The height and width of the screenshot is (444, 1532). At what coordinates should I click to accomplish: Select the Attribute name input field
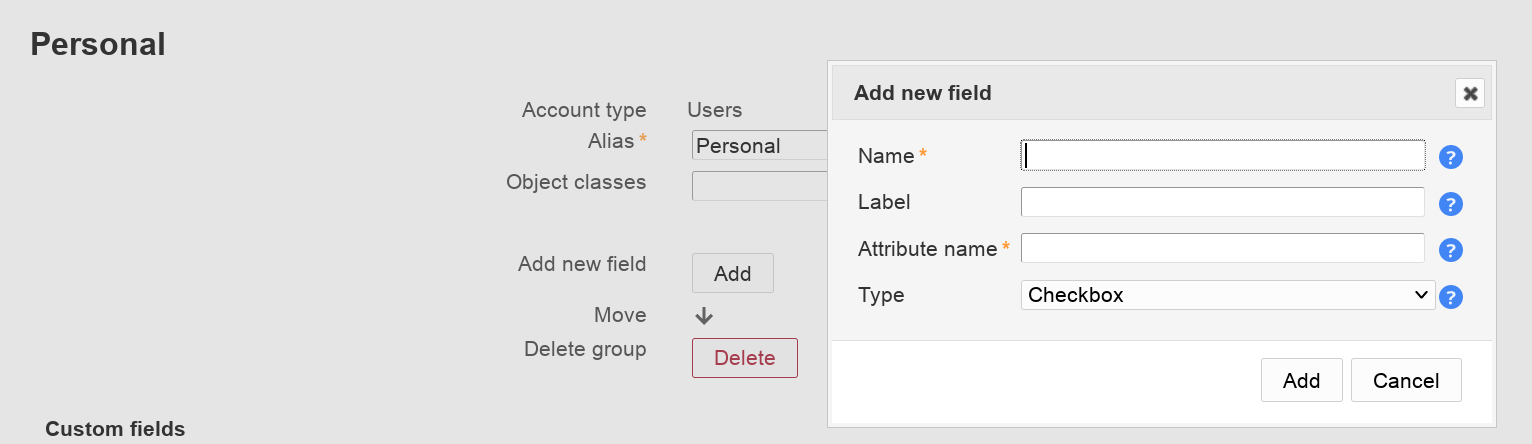click(x=1222, y=248)
